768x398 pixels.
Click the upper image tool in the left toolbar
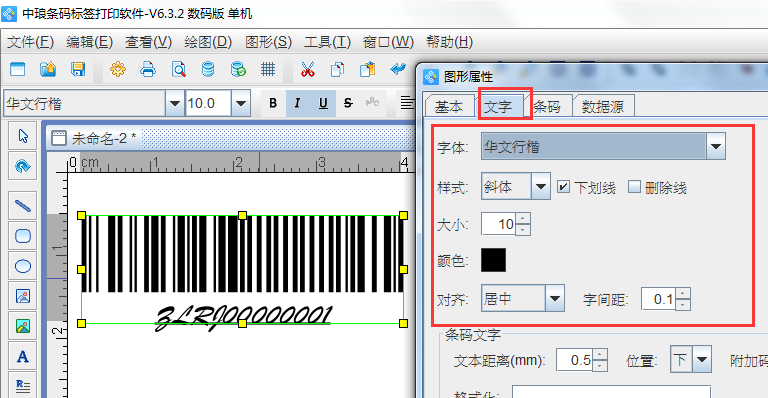pyautogui.click(x=23, y=296)
